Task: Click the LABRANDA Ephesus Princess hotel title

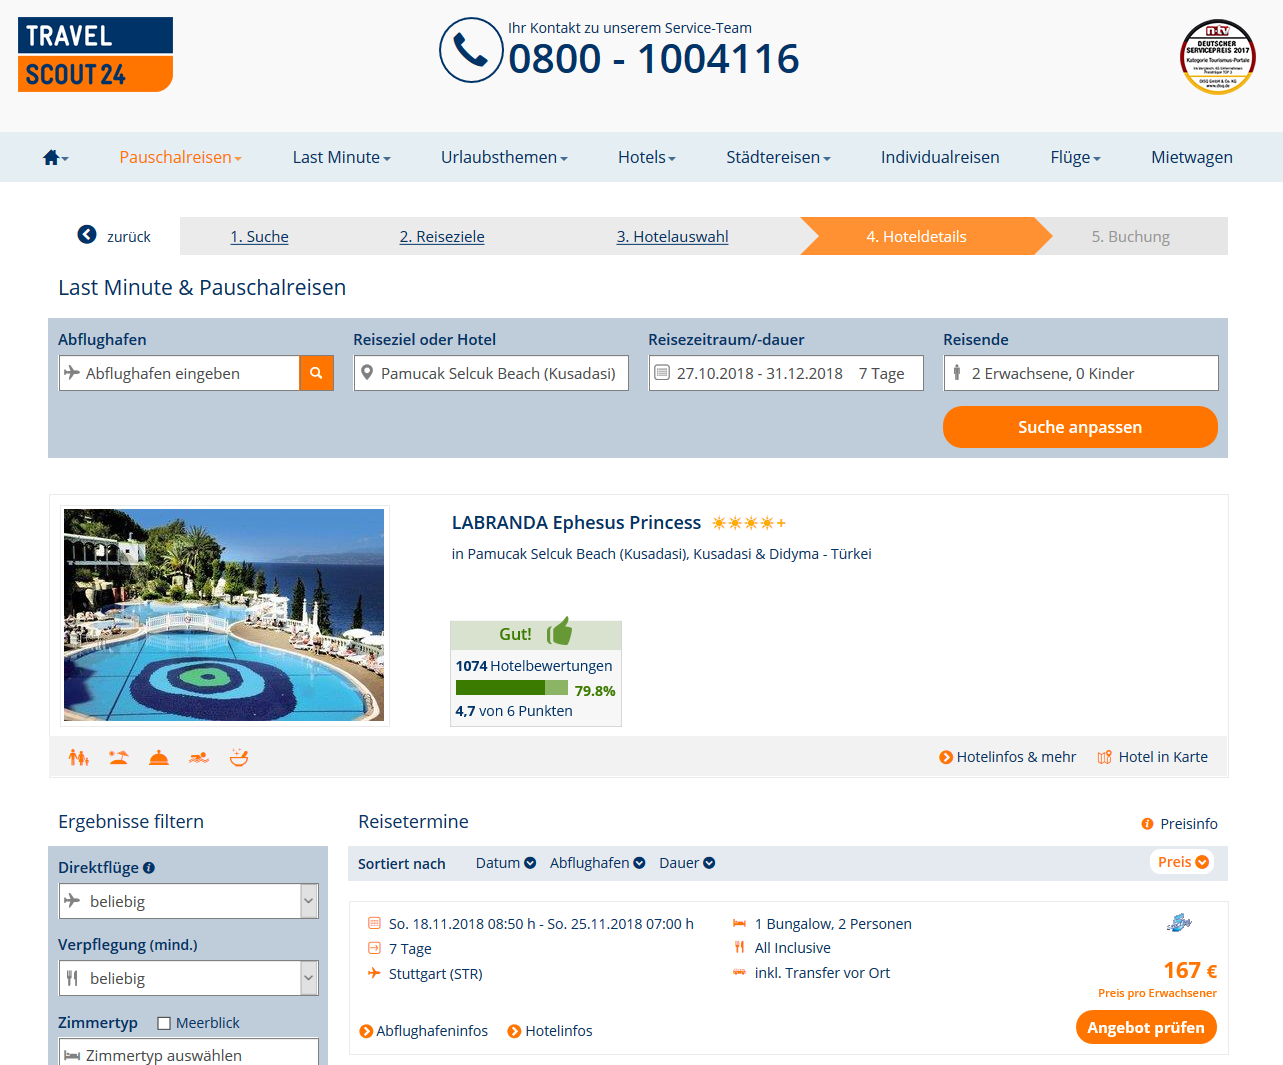Action: [x=576, y=522]
